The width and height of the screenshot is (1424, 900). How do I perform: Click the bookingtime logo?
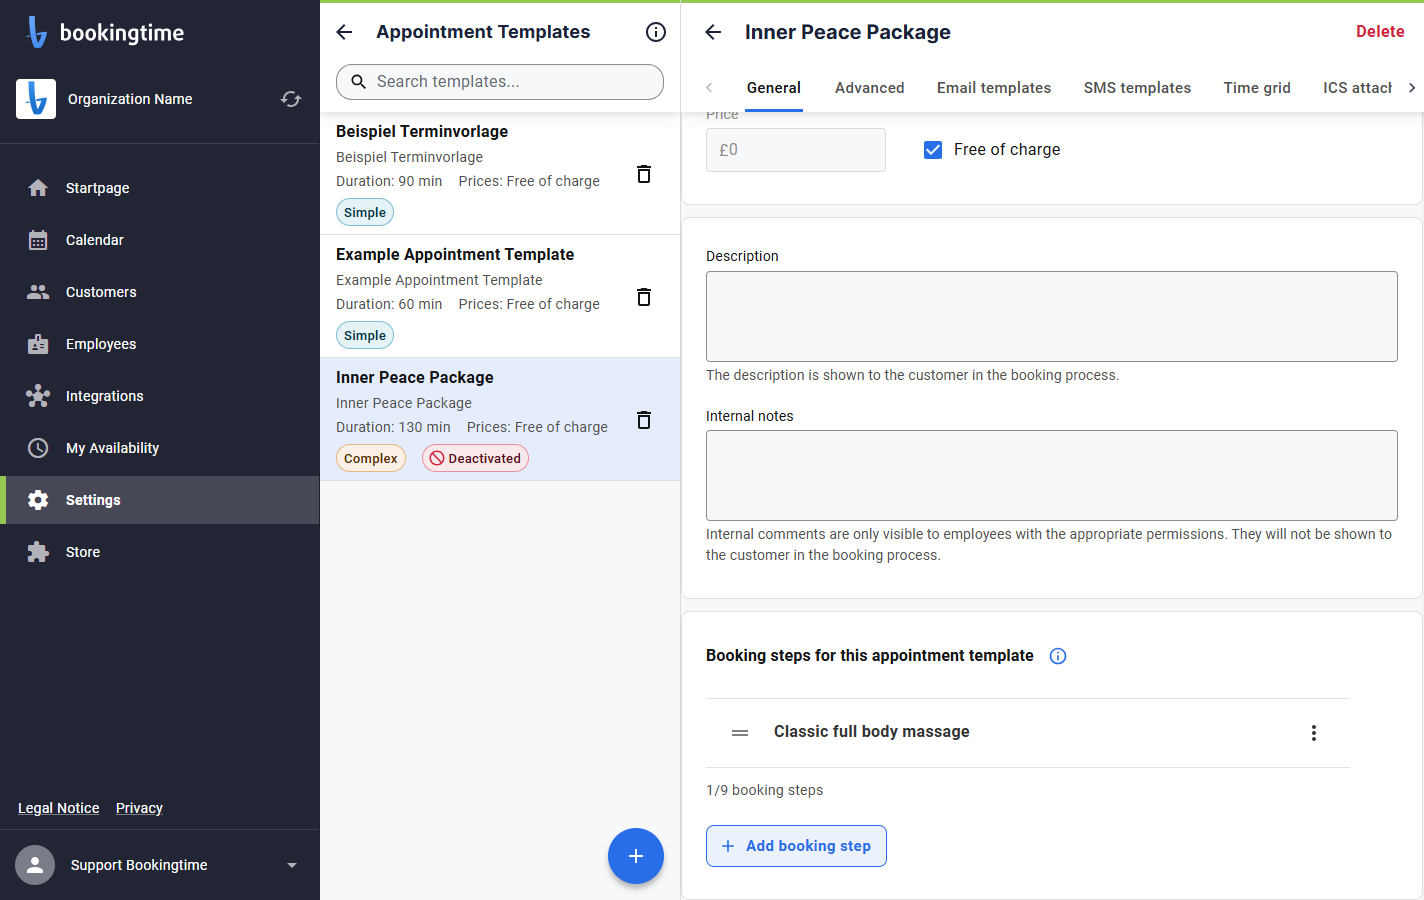pos(105,32)
